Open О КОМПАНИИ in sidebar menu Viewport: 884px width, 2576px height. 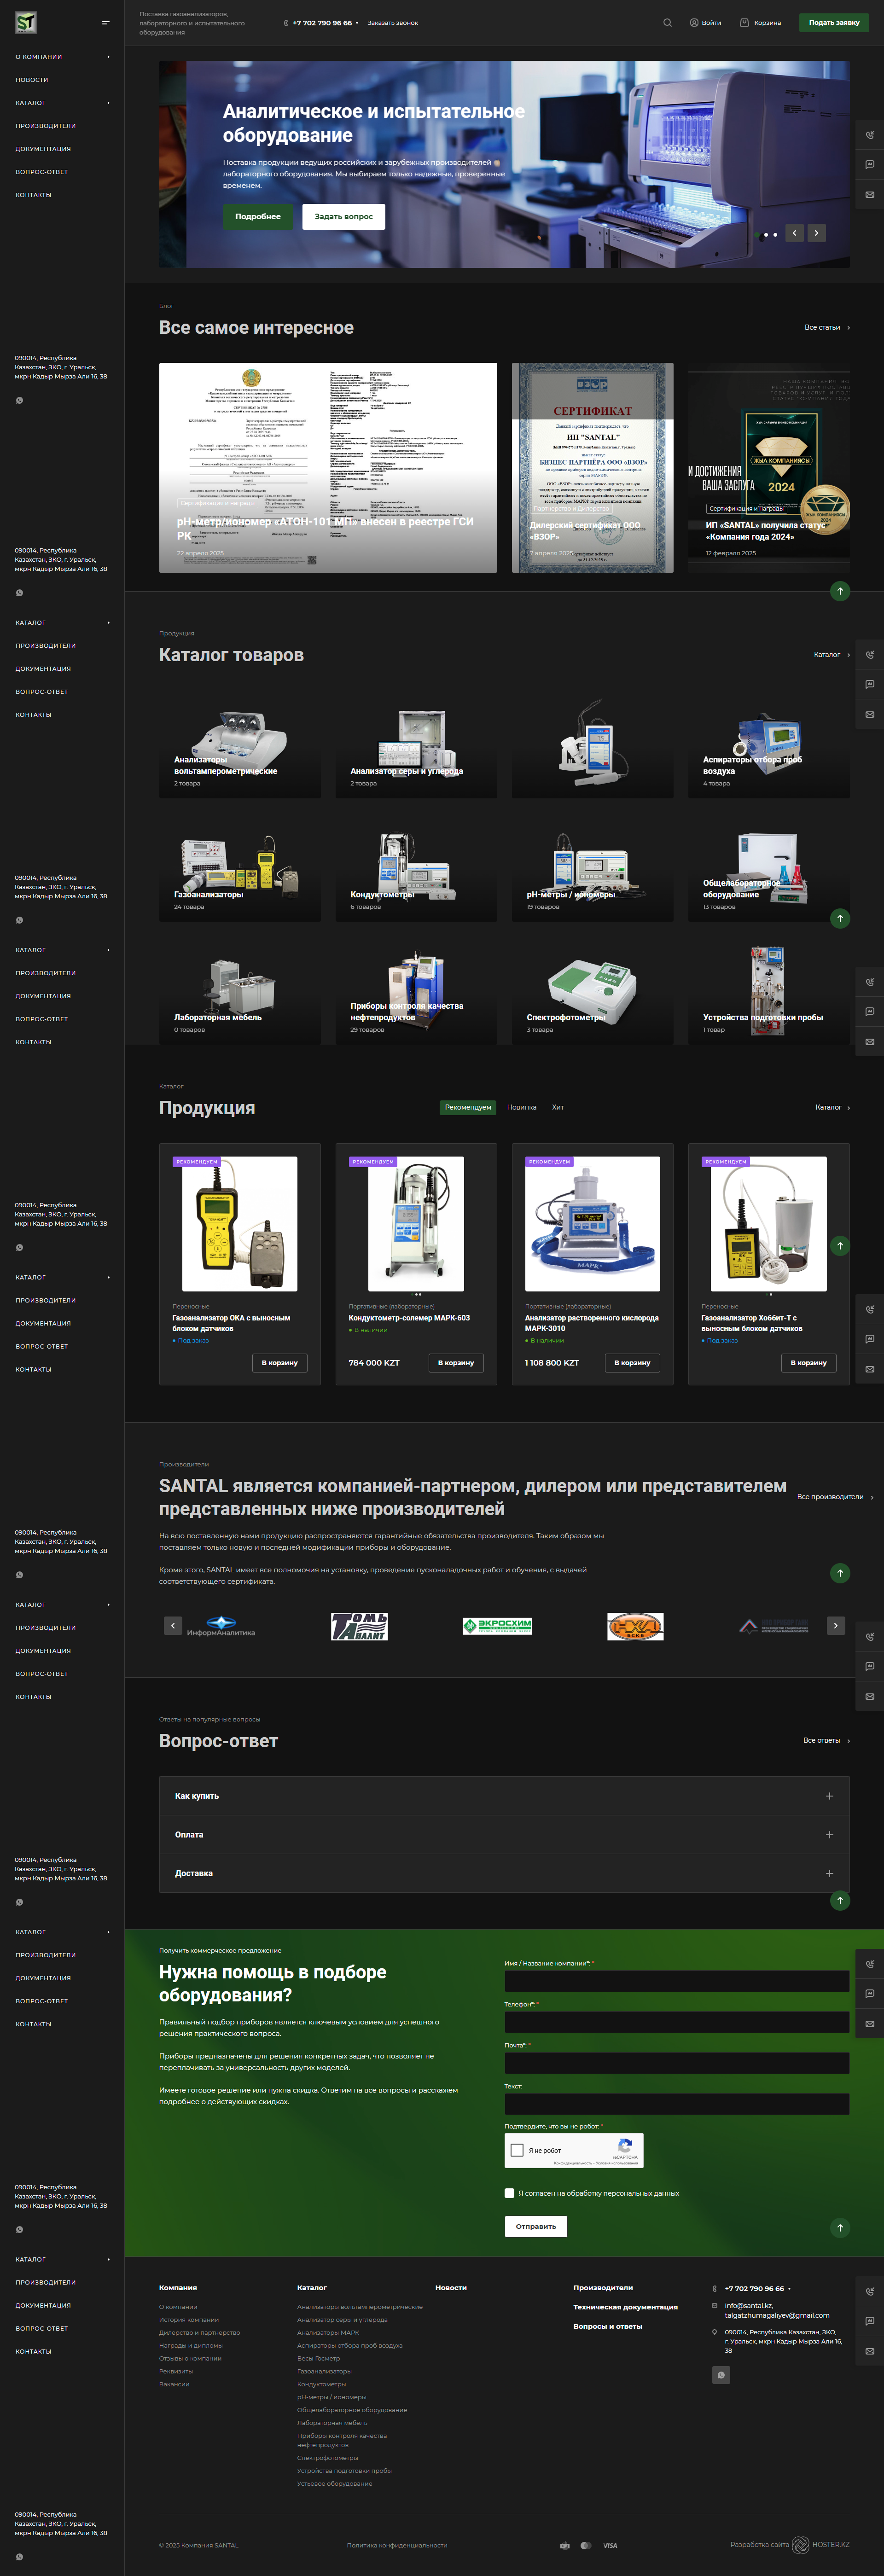tap(39, 57)
